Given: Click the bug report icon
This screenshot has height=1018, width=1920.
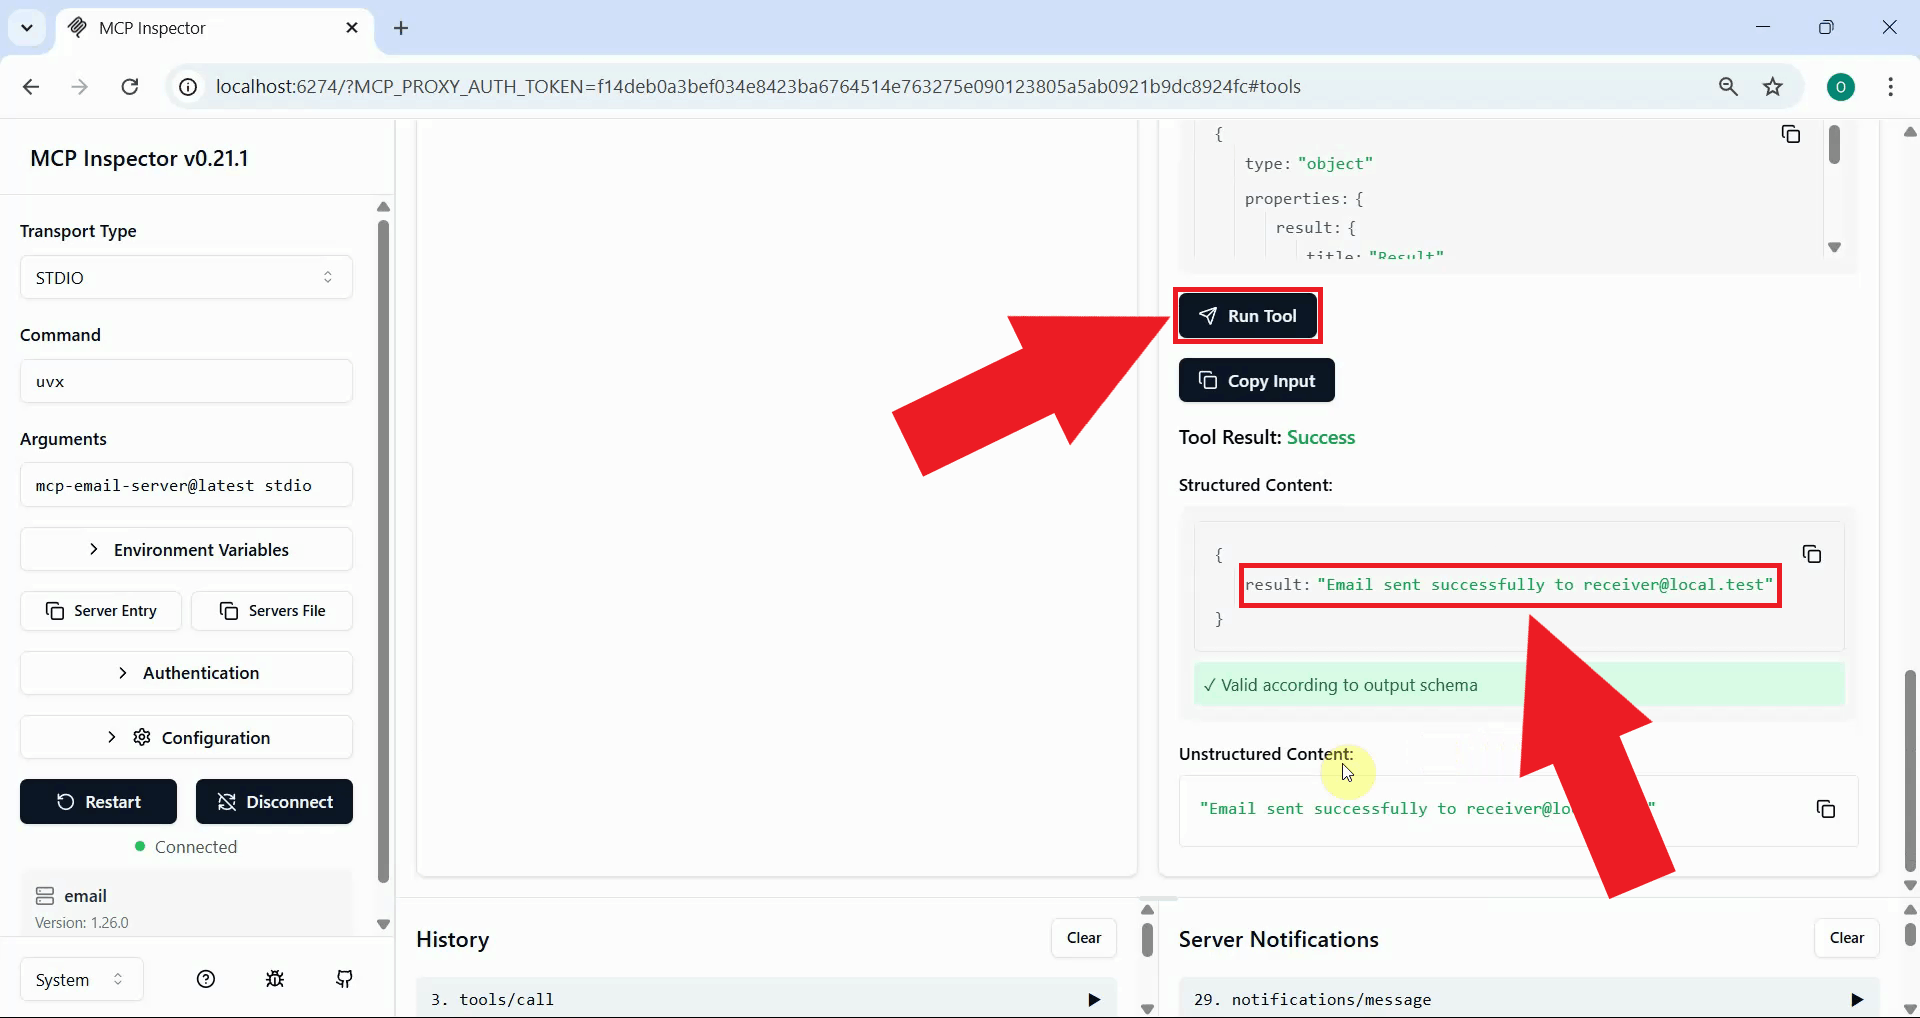Looking at the screenshot, I should (x=275, y=979).
